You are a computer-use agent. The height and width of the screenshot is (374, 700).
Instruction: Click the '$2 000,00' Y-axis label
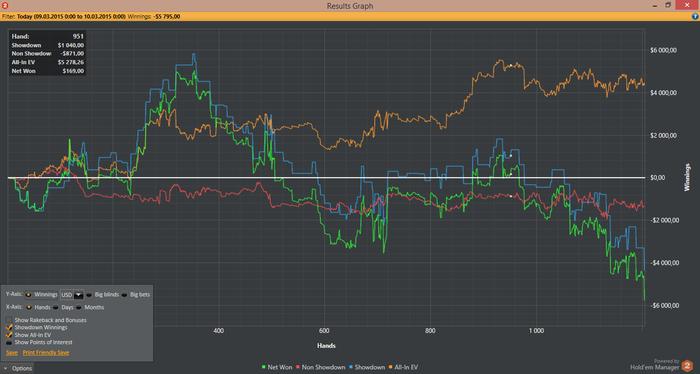(x=663, y=136)
